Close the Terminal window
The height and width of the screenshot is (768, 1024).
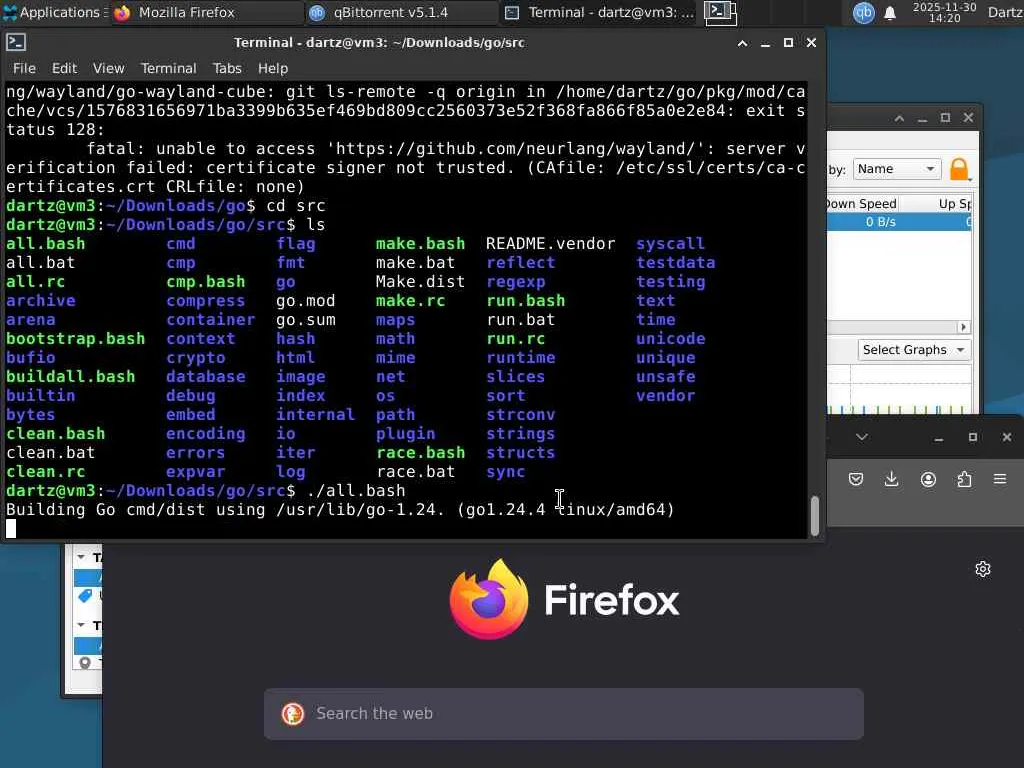point(811,43)
